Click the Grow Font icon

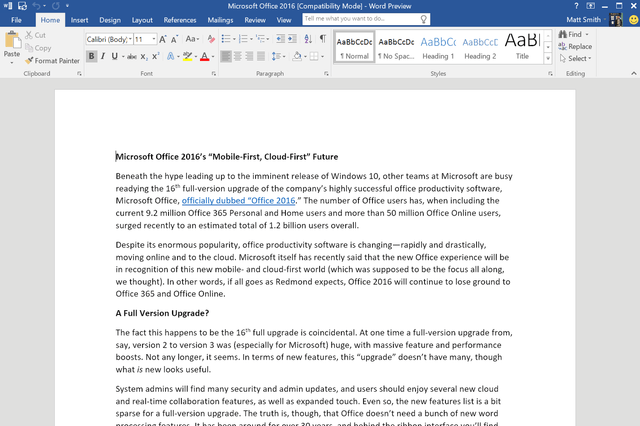(162, 39)
